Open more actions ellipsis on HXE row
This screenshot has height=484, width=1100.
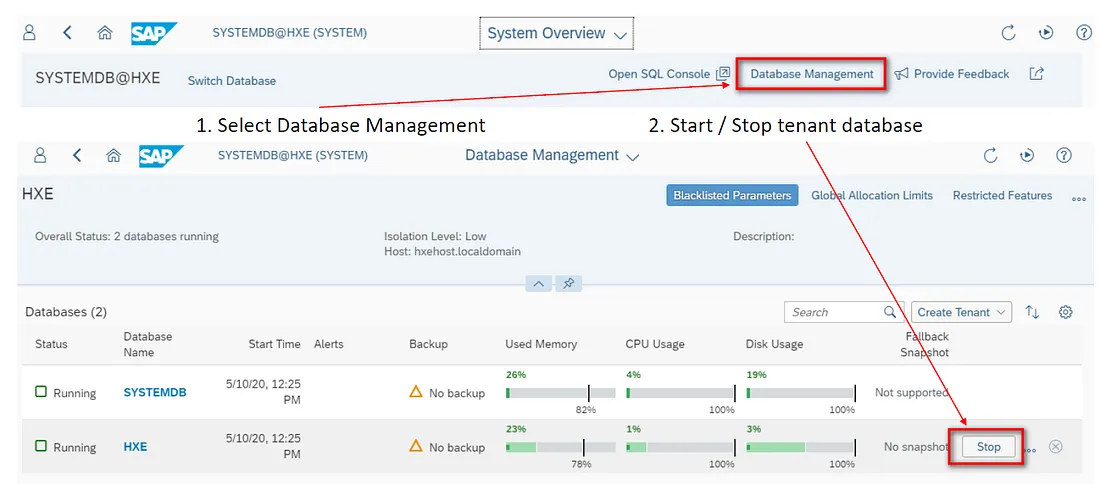point(1030,450)
